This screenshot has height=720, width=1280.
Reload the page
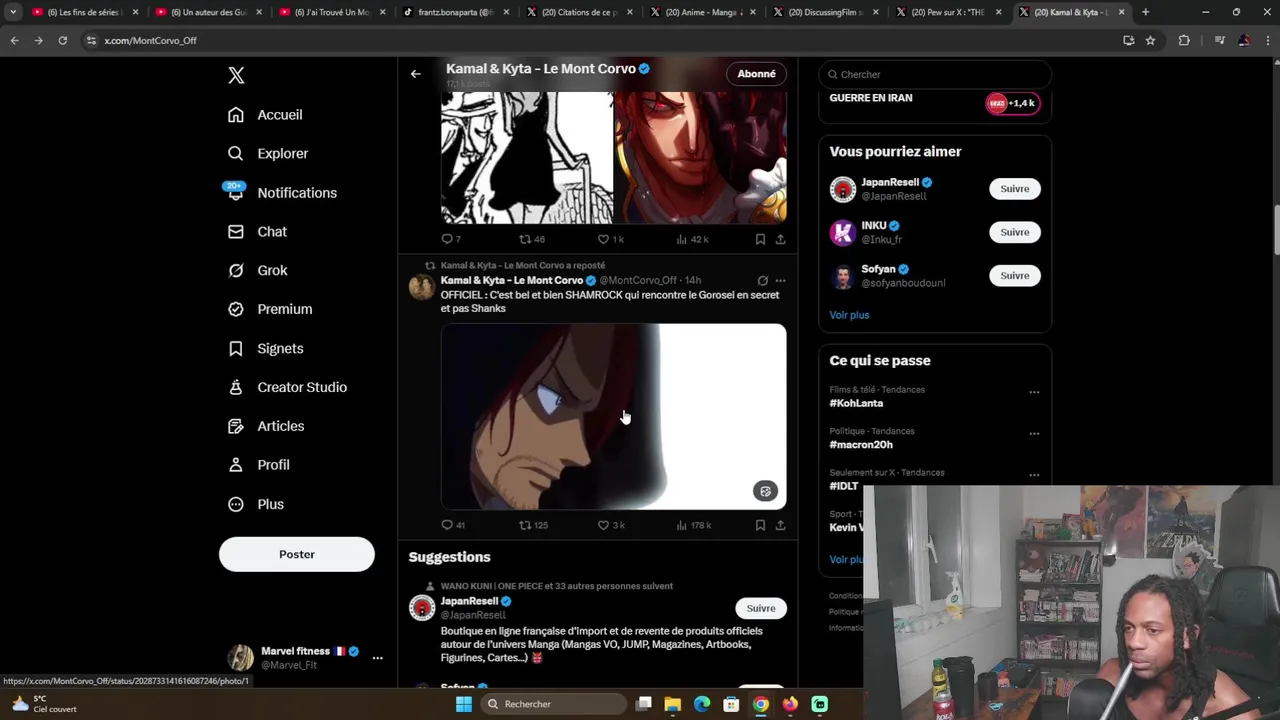(x=62, y=40)
